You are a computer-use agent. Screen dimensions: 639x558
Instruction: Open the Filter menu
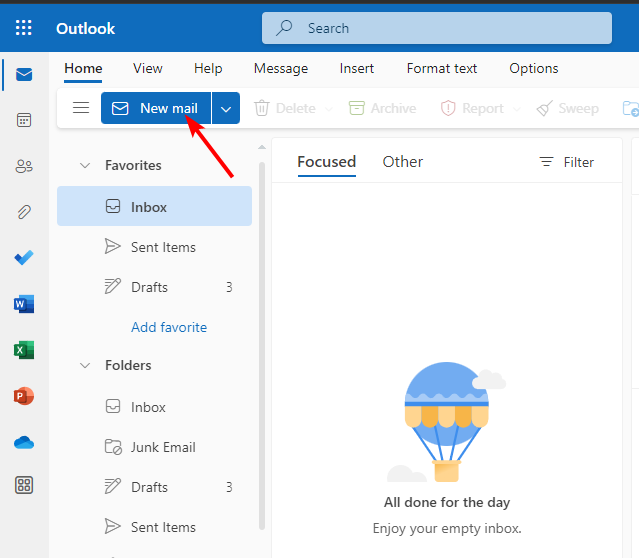[566, 162]
